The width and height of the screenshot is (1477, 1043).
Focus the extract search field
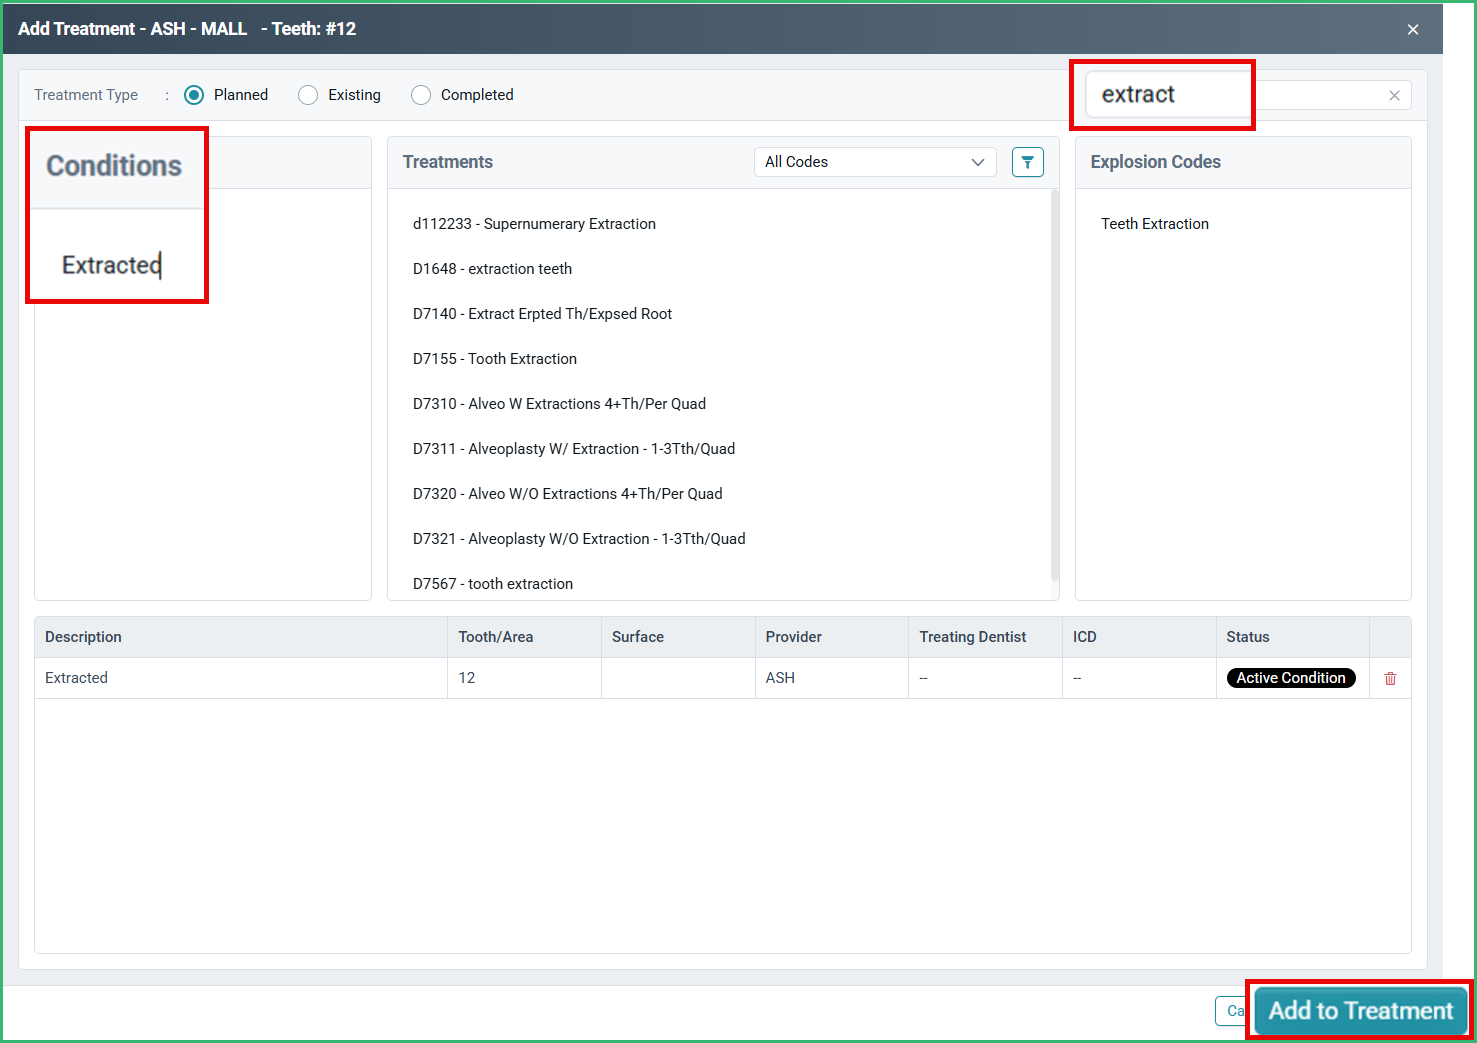point(1248,95)
